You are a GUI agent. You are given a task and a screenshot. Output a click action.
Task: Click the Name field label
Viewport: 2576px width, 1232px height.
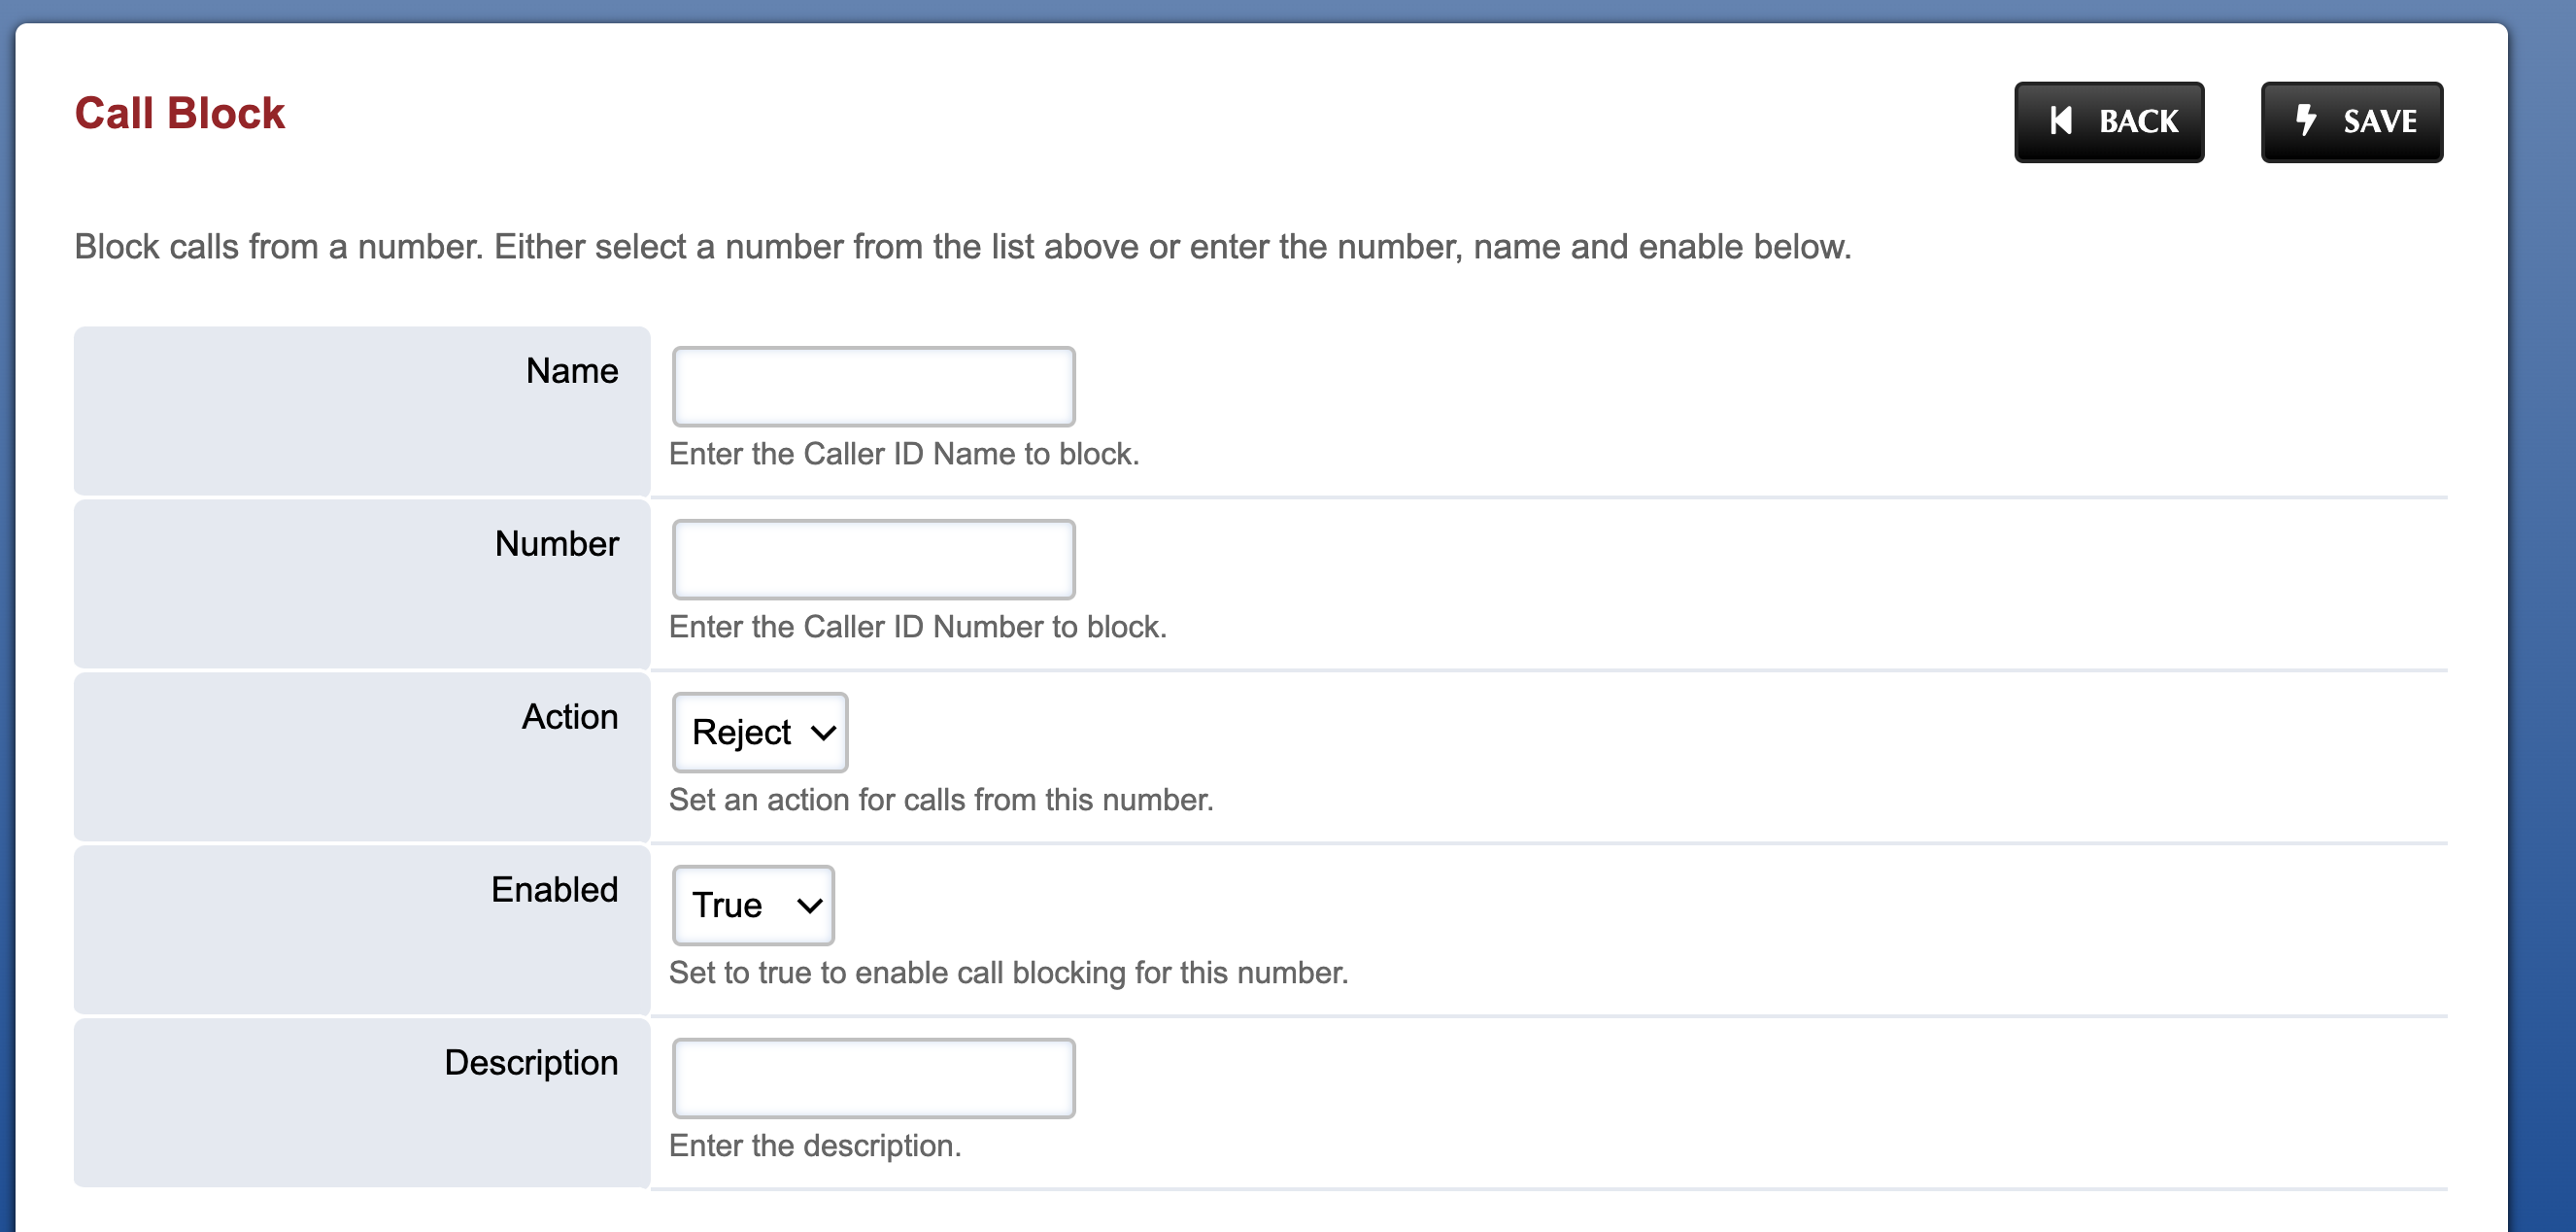572,371
